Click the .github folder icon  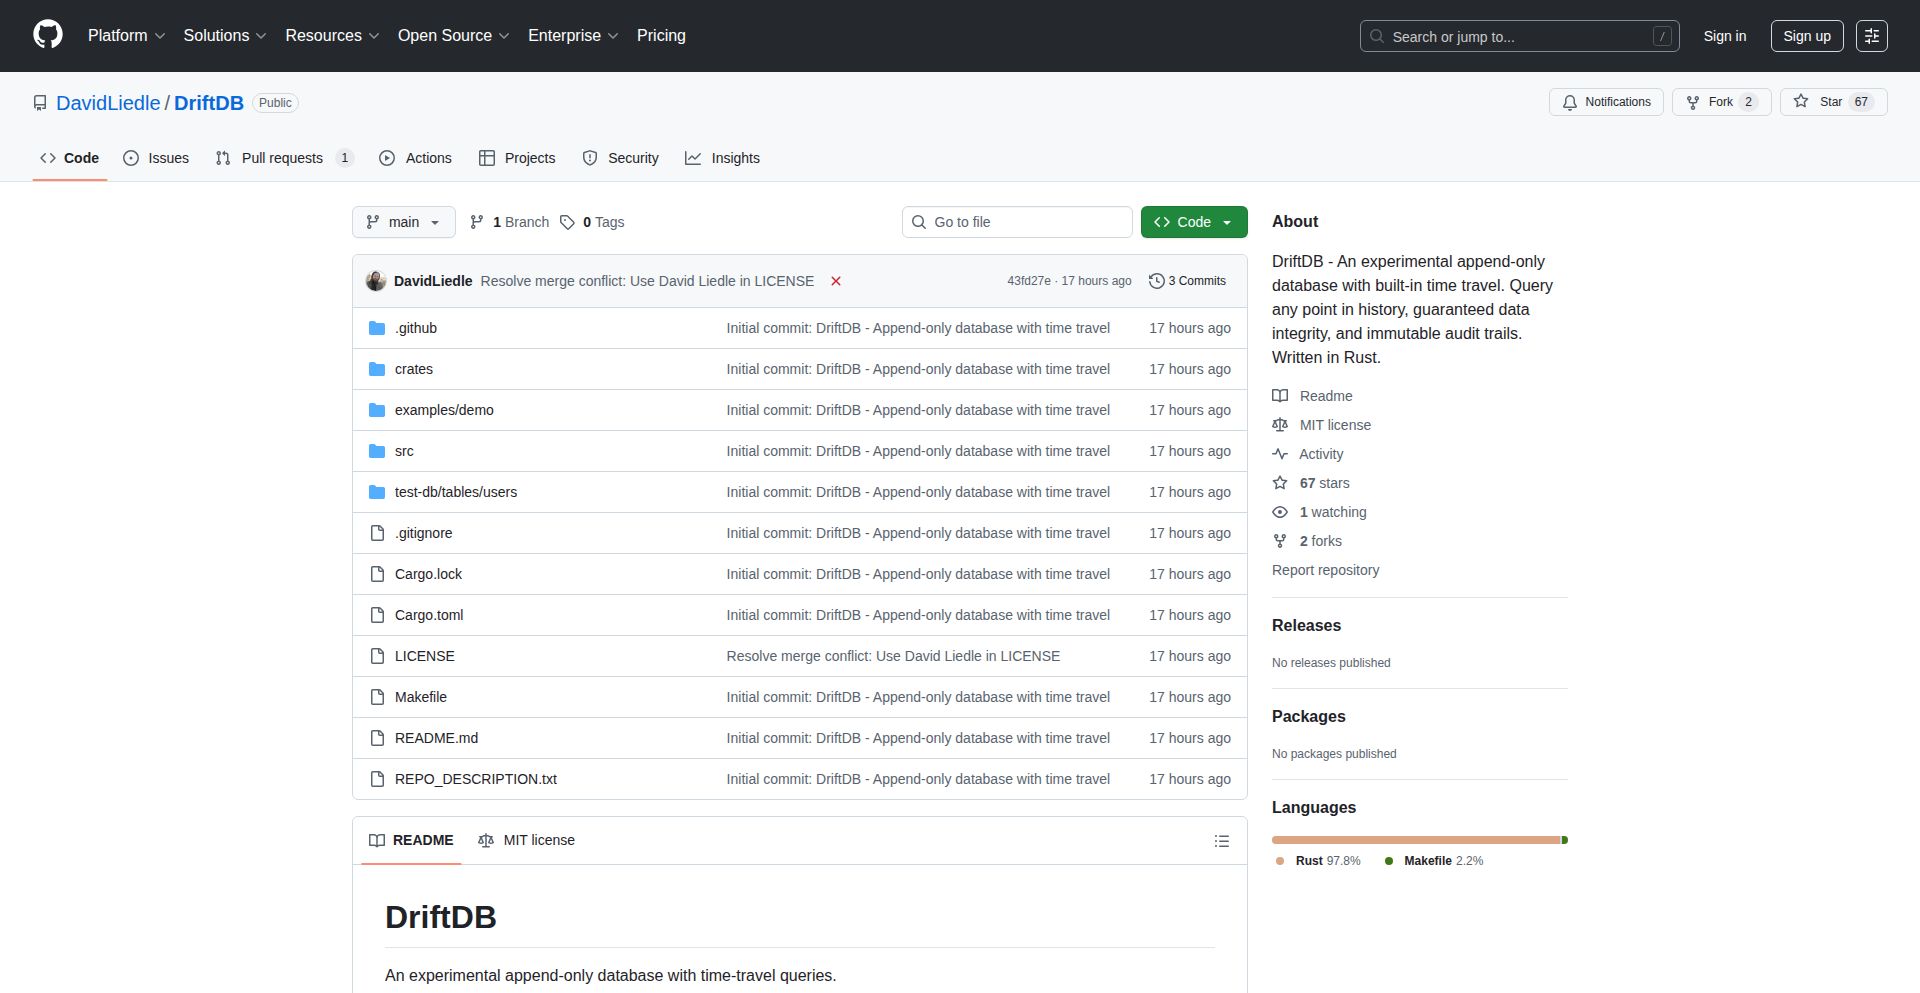(x=377, y=328)
